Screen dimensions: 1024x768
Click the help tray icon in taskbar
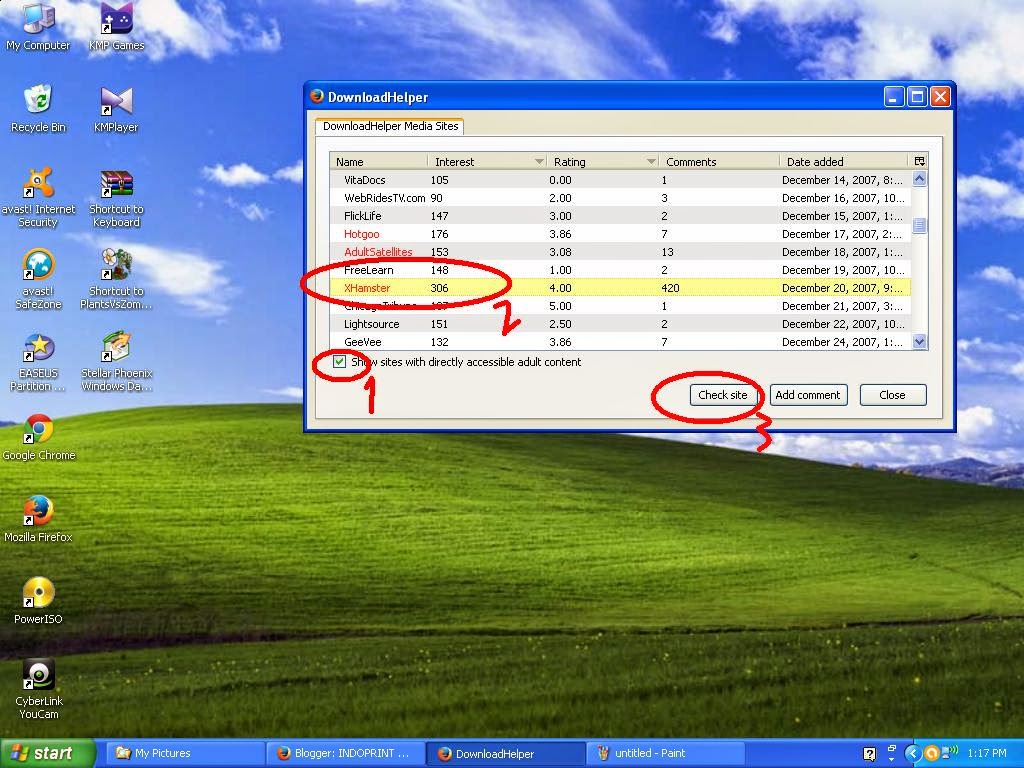tap(869, 754)
